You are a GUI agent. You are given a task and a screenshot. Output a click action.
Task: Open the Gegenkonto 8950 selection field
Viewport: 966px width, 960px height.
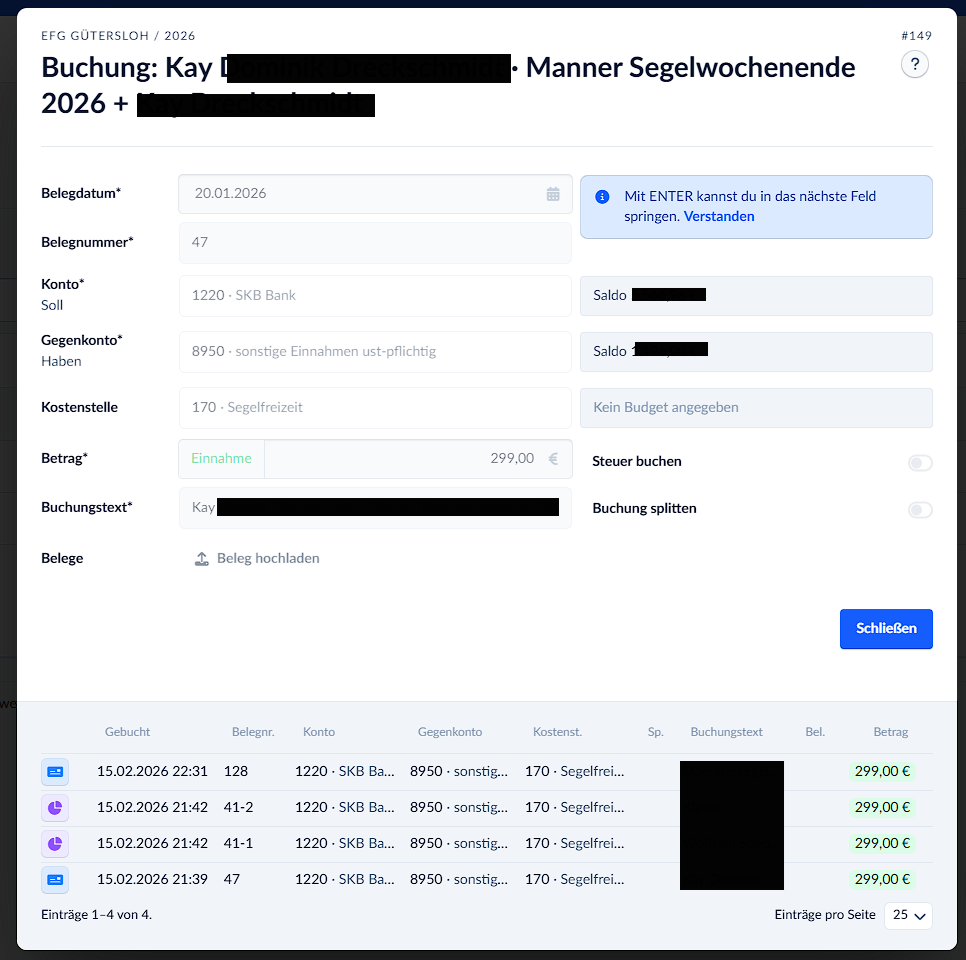coord(375,352)
